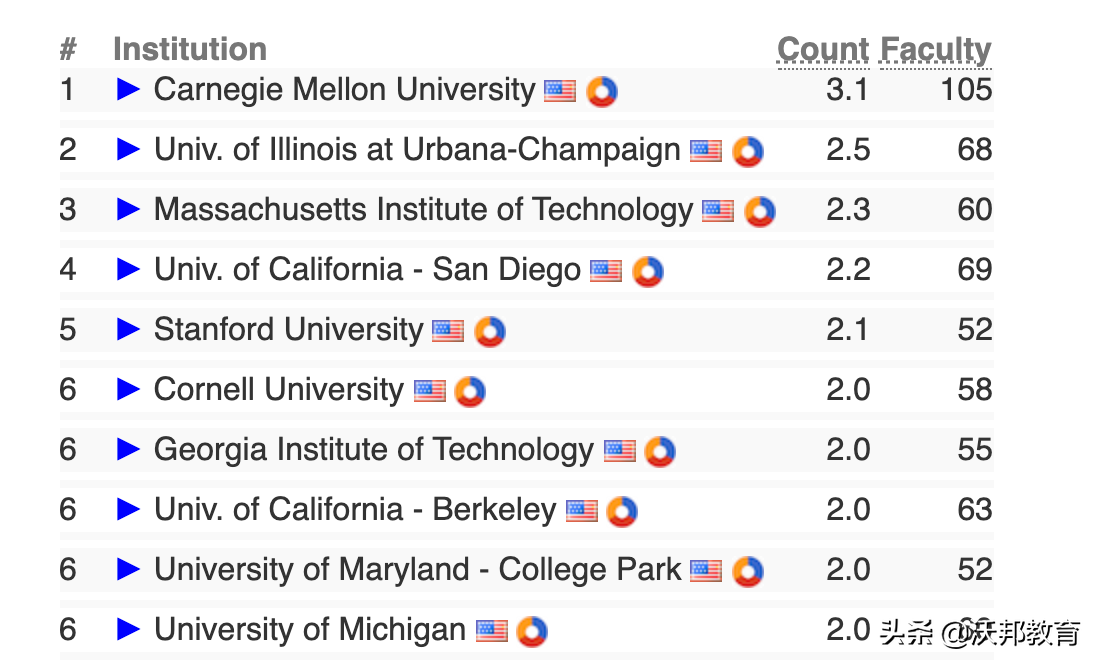This screenshot has height=666, width=1100.
Task: Click Georgia Institute of Technology's pie chart icon
Action: click(x=660, y=451)
